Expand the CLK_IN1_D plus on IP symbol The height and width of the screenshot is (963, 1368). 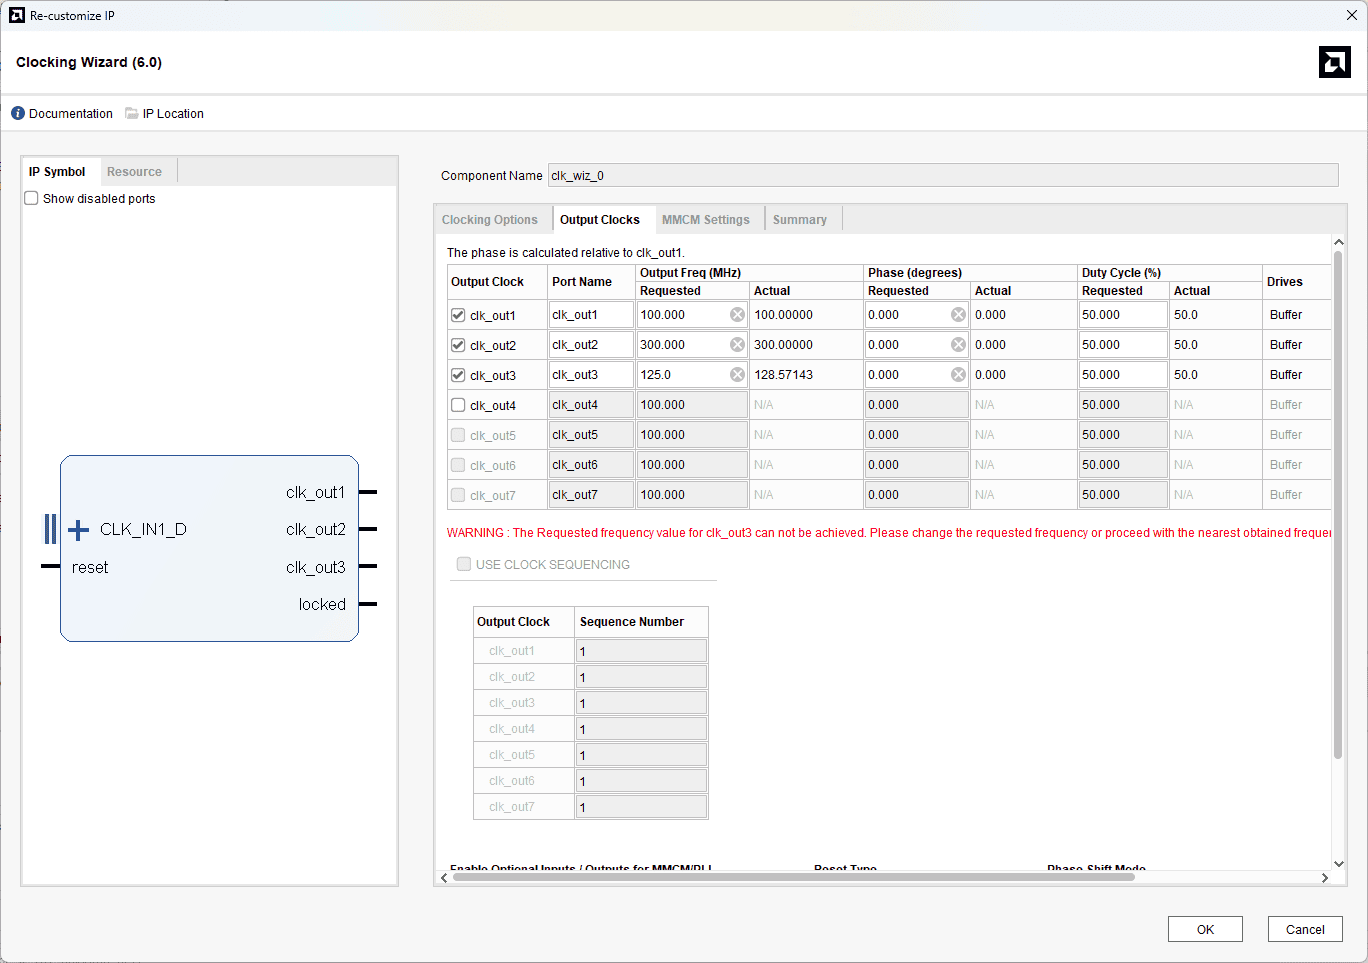(x=79, y=530)
